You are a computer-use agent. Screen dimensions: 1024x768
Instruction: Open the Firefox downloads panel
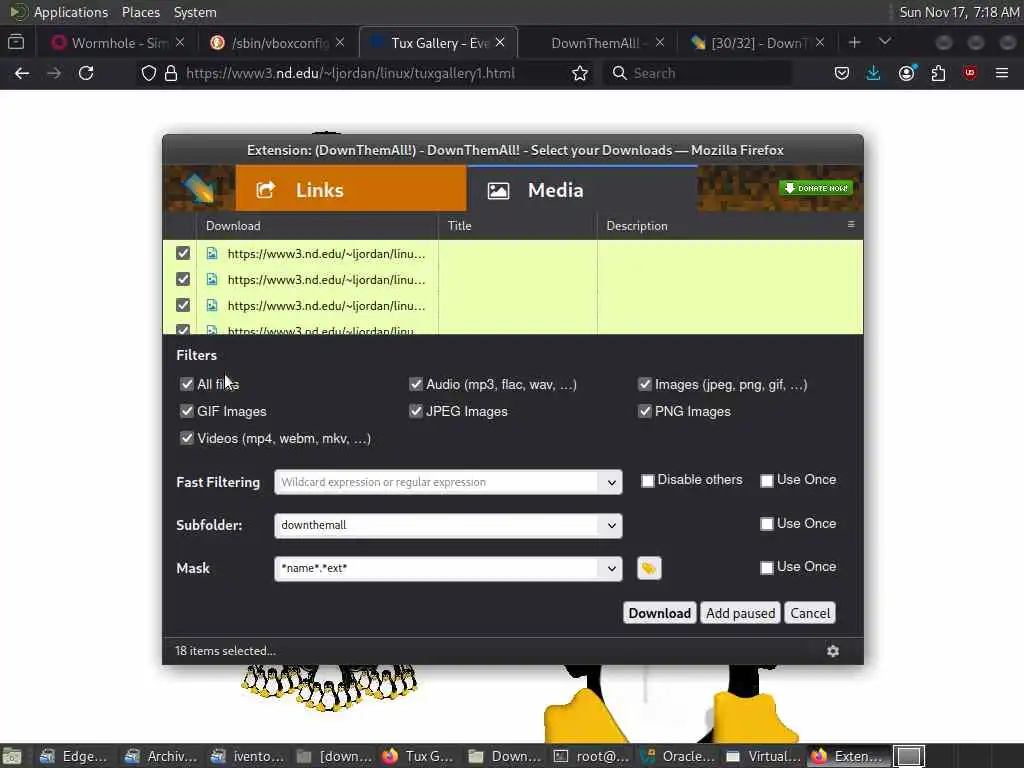coord(873,73)
